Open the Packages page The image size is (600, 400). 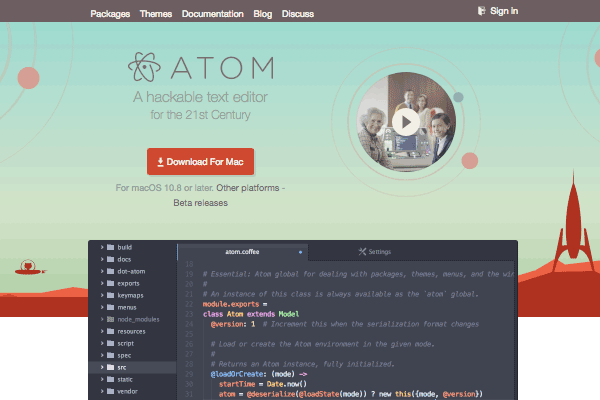(x=110, y=14)
